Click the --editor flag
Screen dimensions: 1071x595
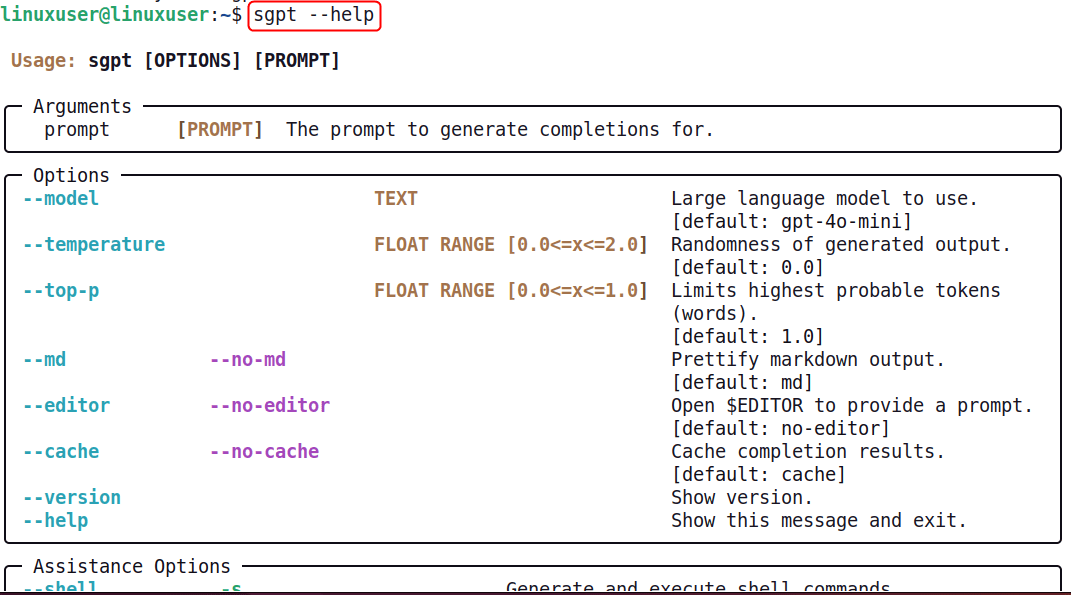click(66, 405)
